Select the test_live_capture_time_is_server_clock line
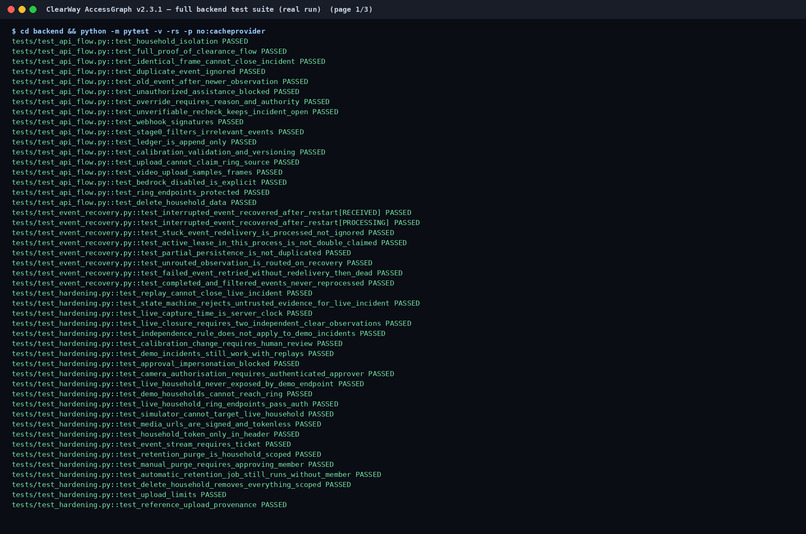Screen dimensions: 806x534 click(x=162, y=313)
